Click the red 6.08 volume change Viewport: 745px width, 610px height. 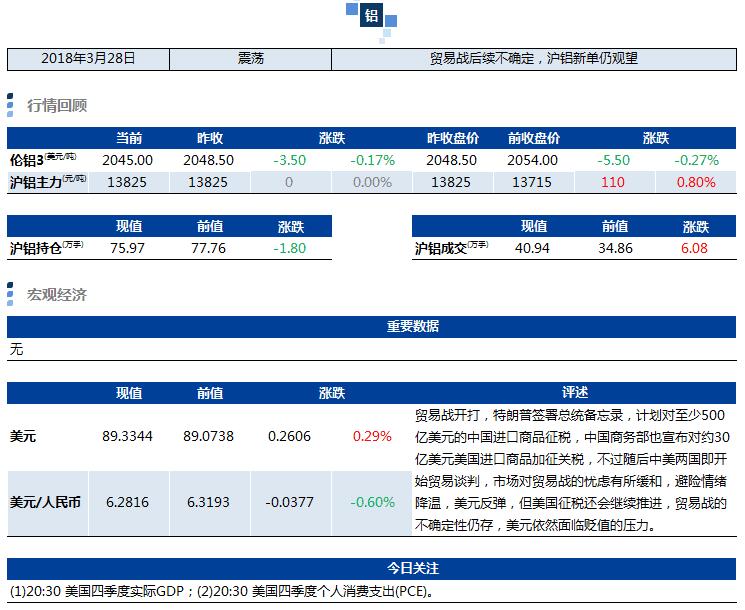point(694,248)
